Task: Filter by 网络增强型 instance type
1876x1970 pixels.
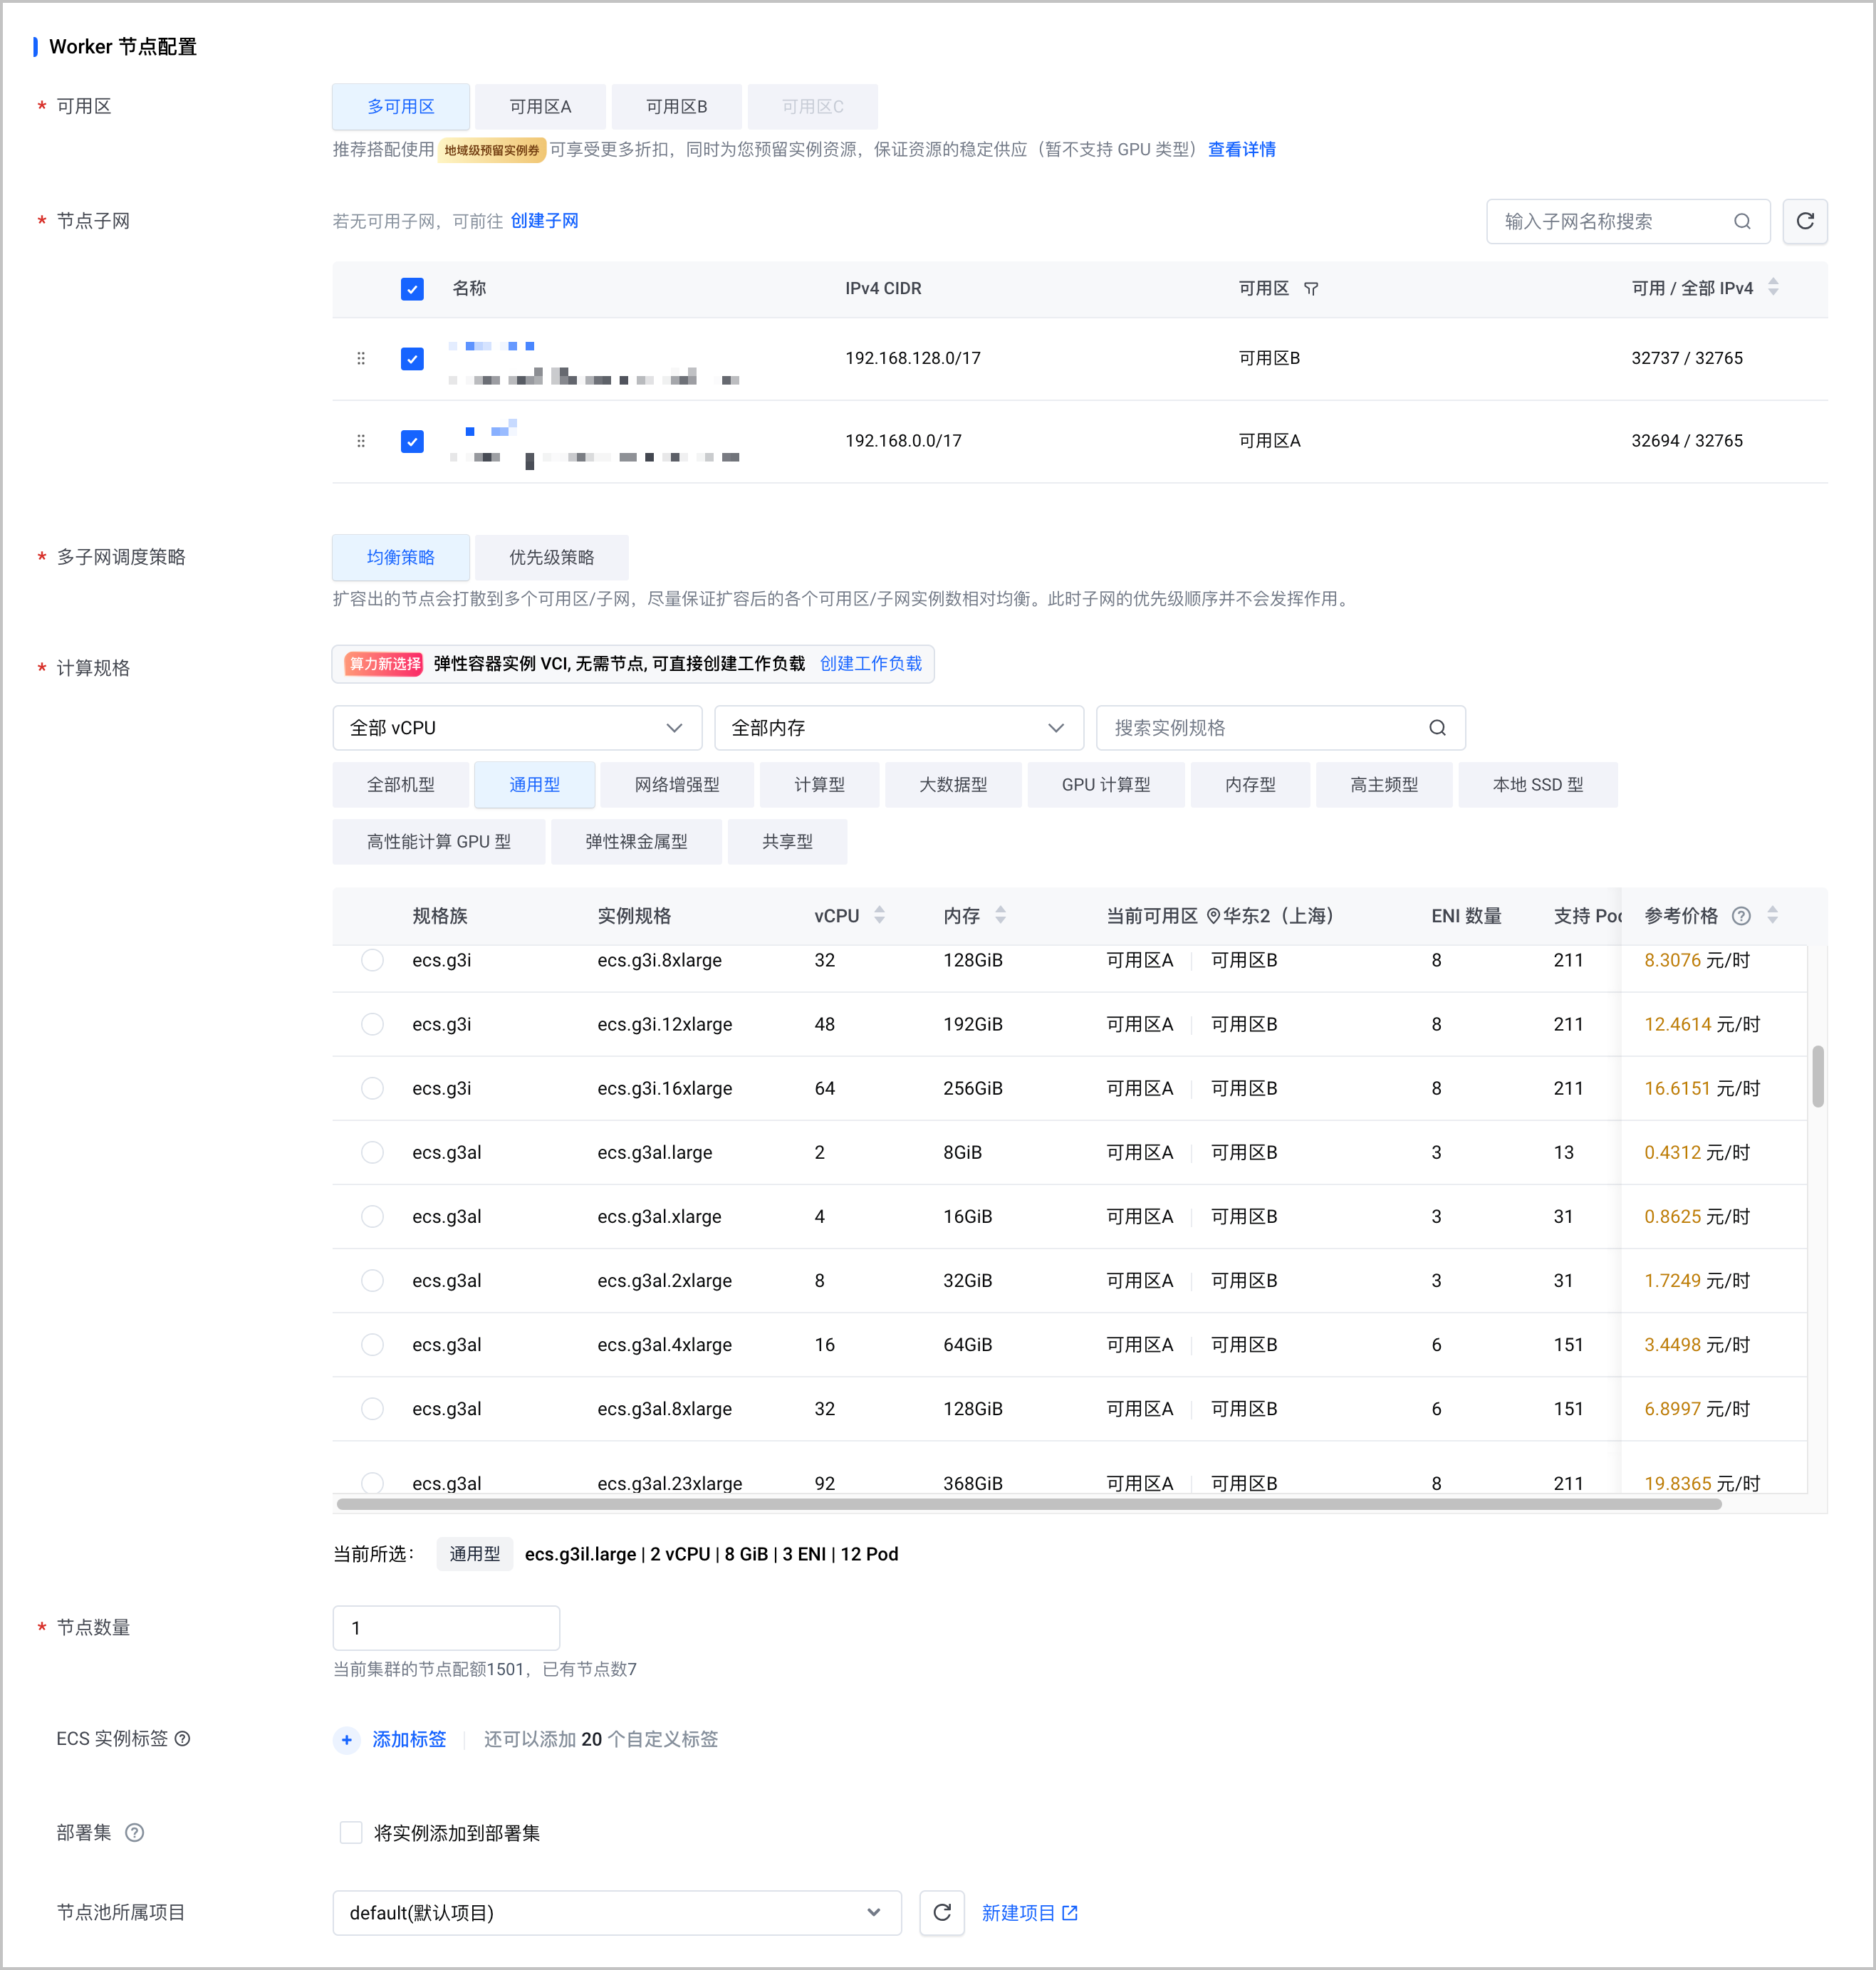Action: tap(677, 785)
